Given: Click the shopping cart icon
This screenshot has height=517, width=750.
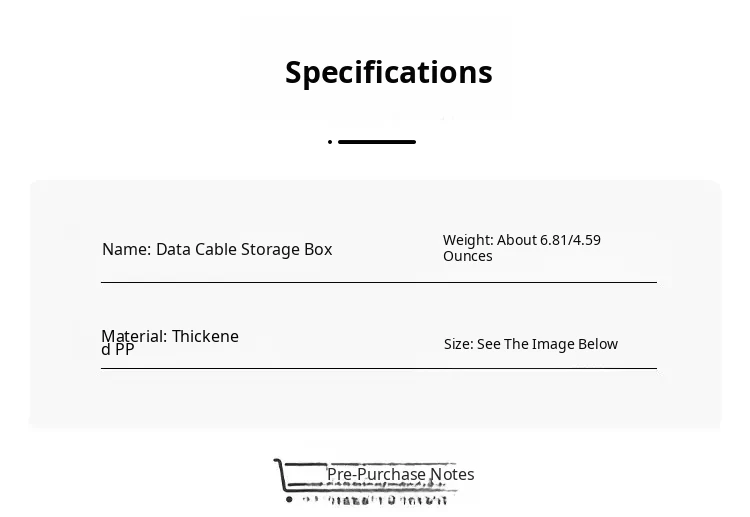Looking at the screenshot, I should (297, 479).
